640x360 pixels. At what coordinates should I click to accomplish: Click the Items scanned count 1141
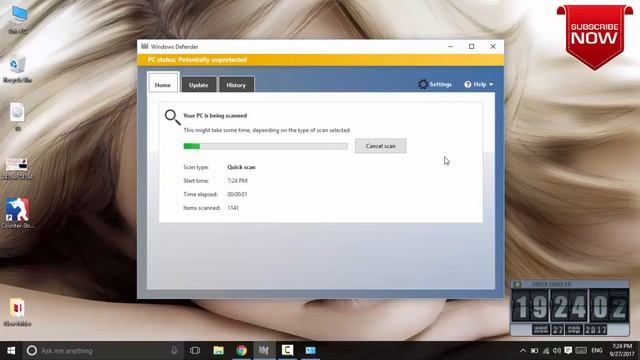(x=233, y=208)
